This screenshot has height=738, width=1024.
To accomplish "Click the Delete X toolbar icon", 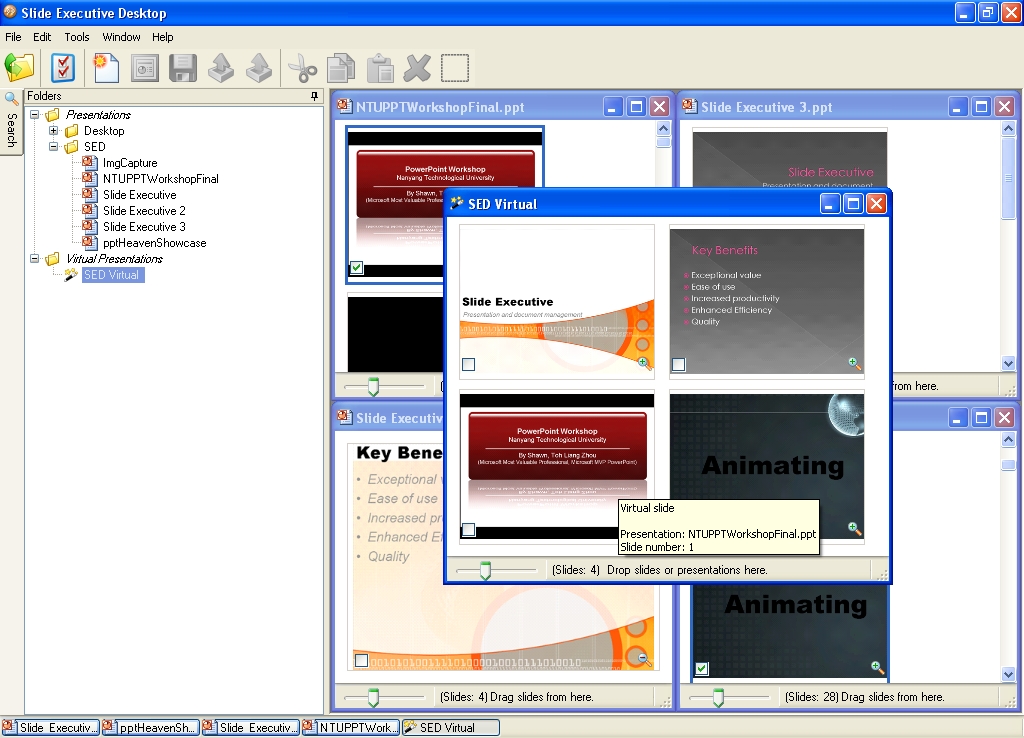I will click(417, 68).
